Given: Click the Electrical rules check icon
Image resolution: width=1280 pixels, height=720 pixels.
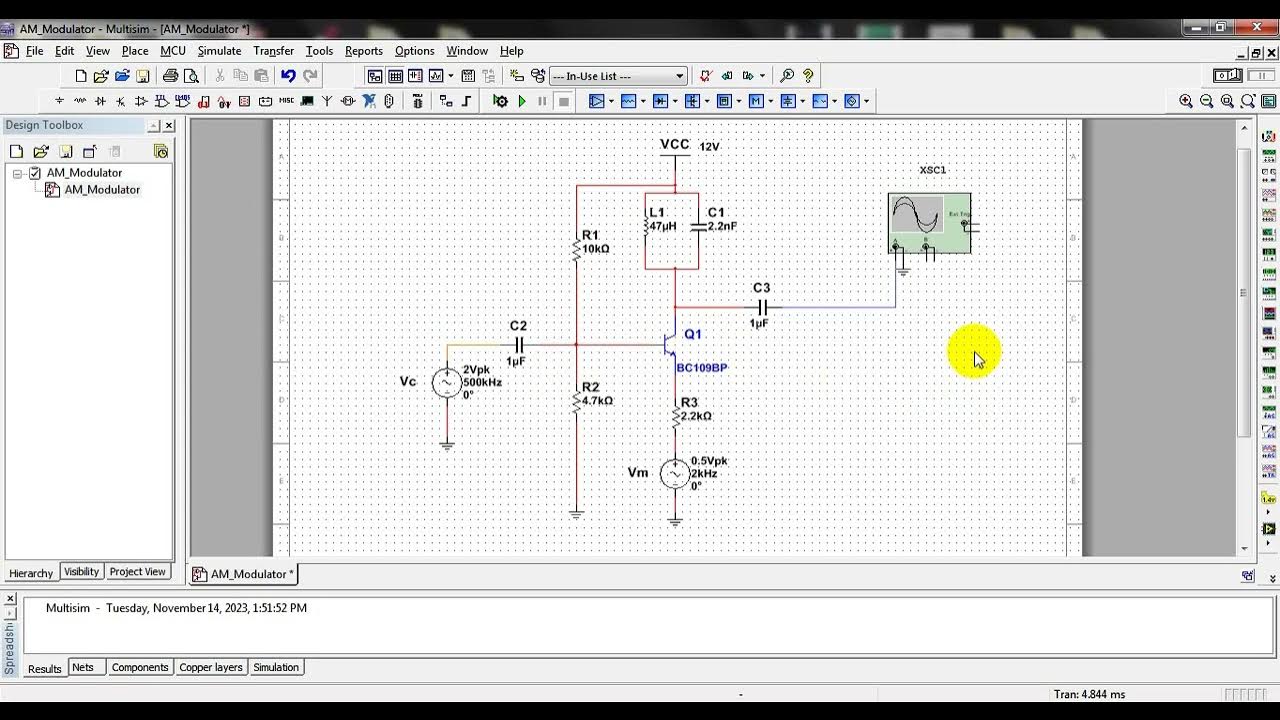Looking at the screenshot, I should tap(705, 75).
